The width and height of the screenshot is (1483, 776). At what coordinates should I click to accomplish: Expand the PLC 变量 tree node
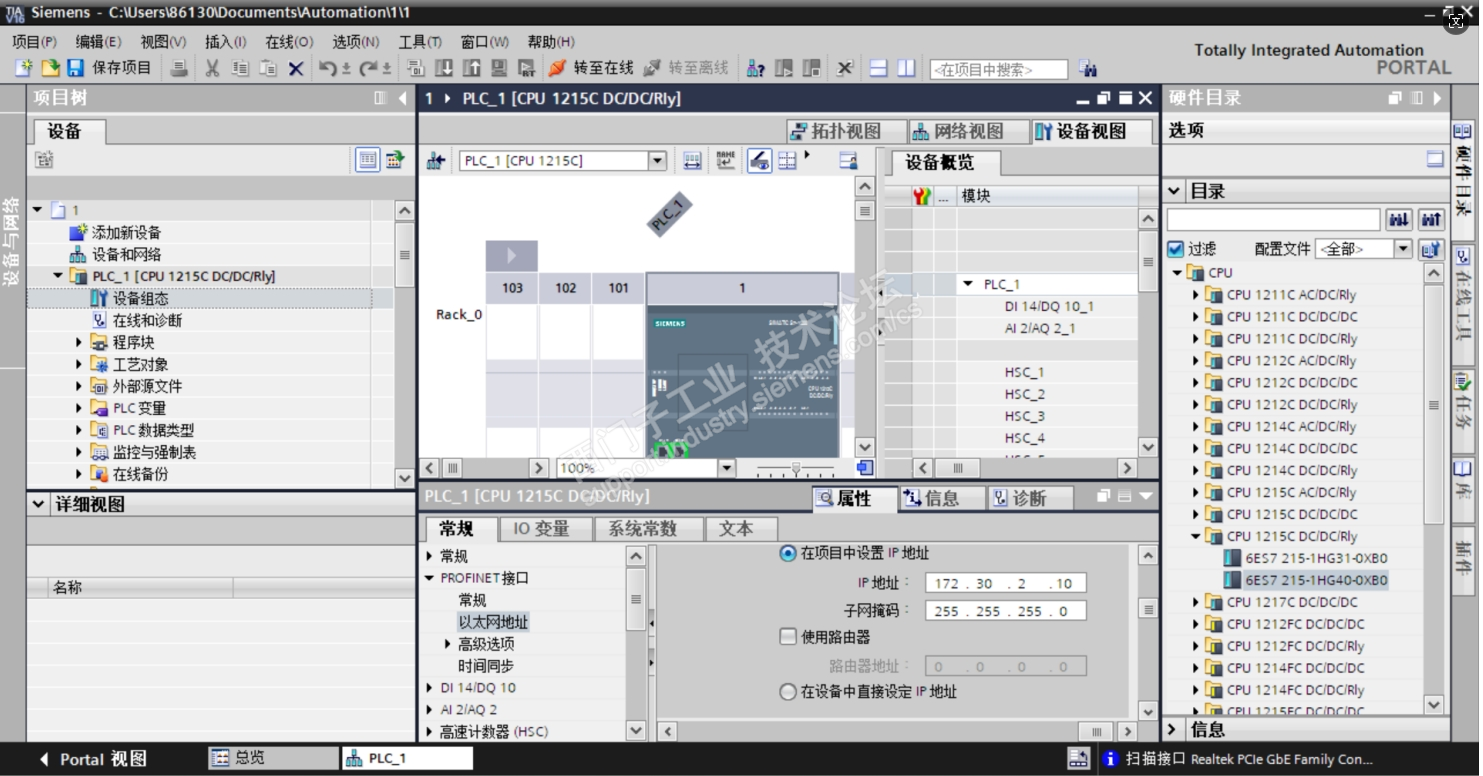coord(79,408)
